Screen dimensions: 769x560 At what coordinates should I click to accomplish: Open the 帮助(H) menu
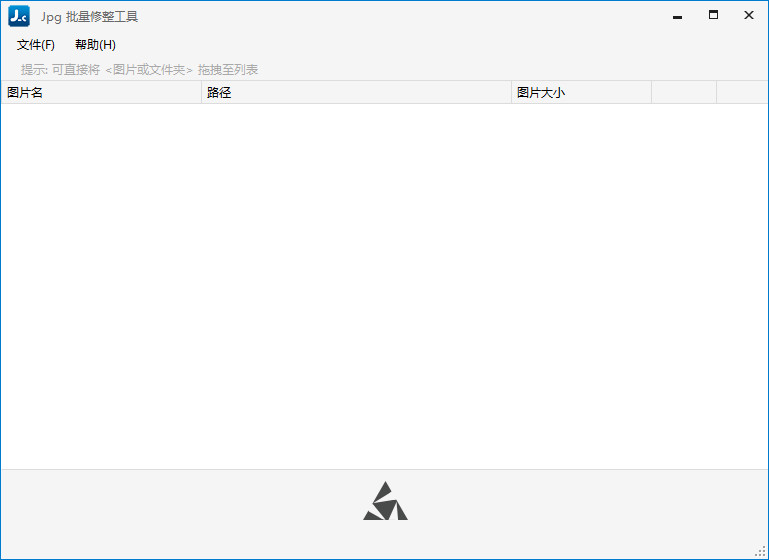coord(95,45)
